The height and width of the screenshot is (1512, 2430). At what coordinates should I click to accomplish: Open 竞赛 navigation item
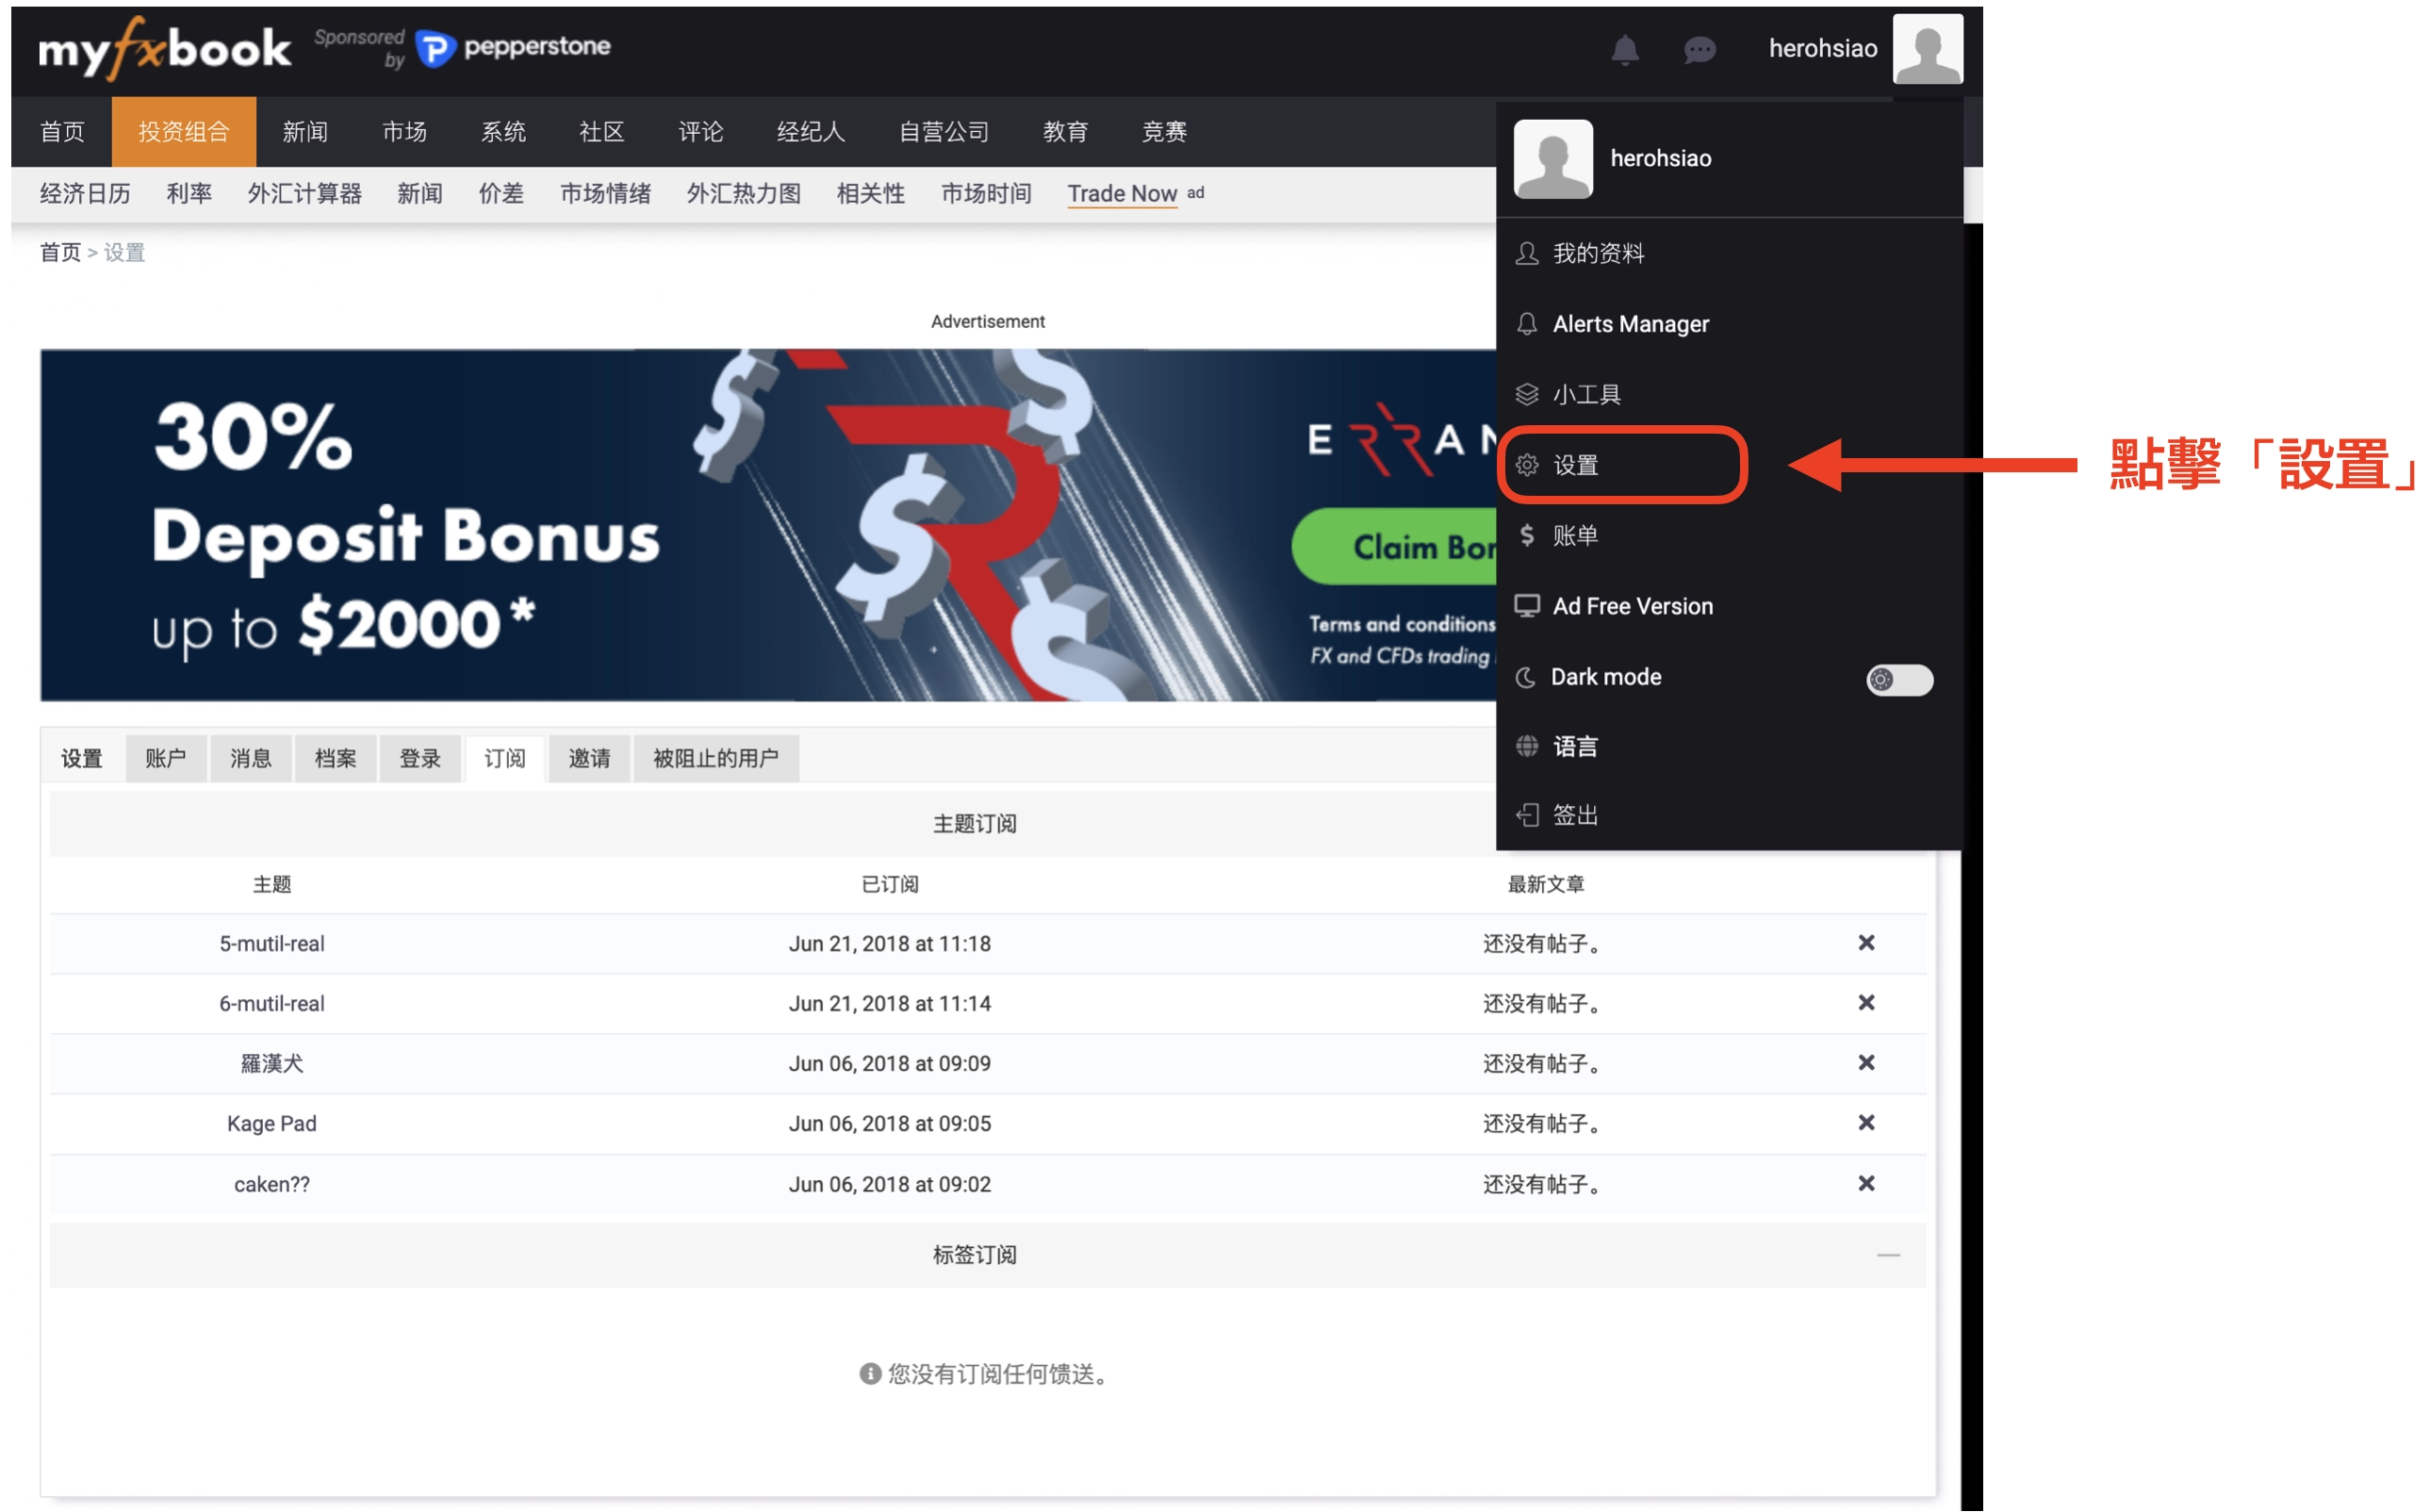click(1165, 132)
